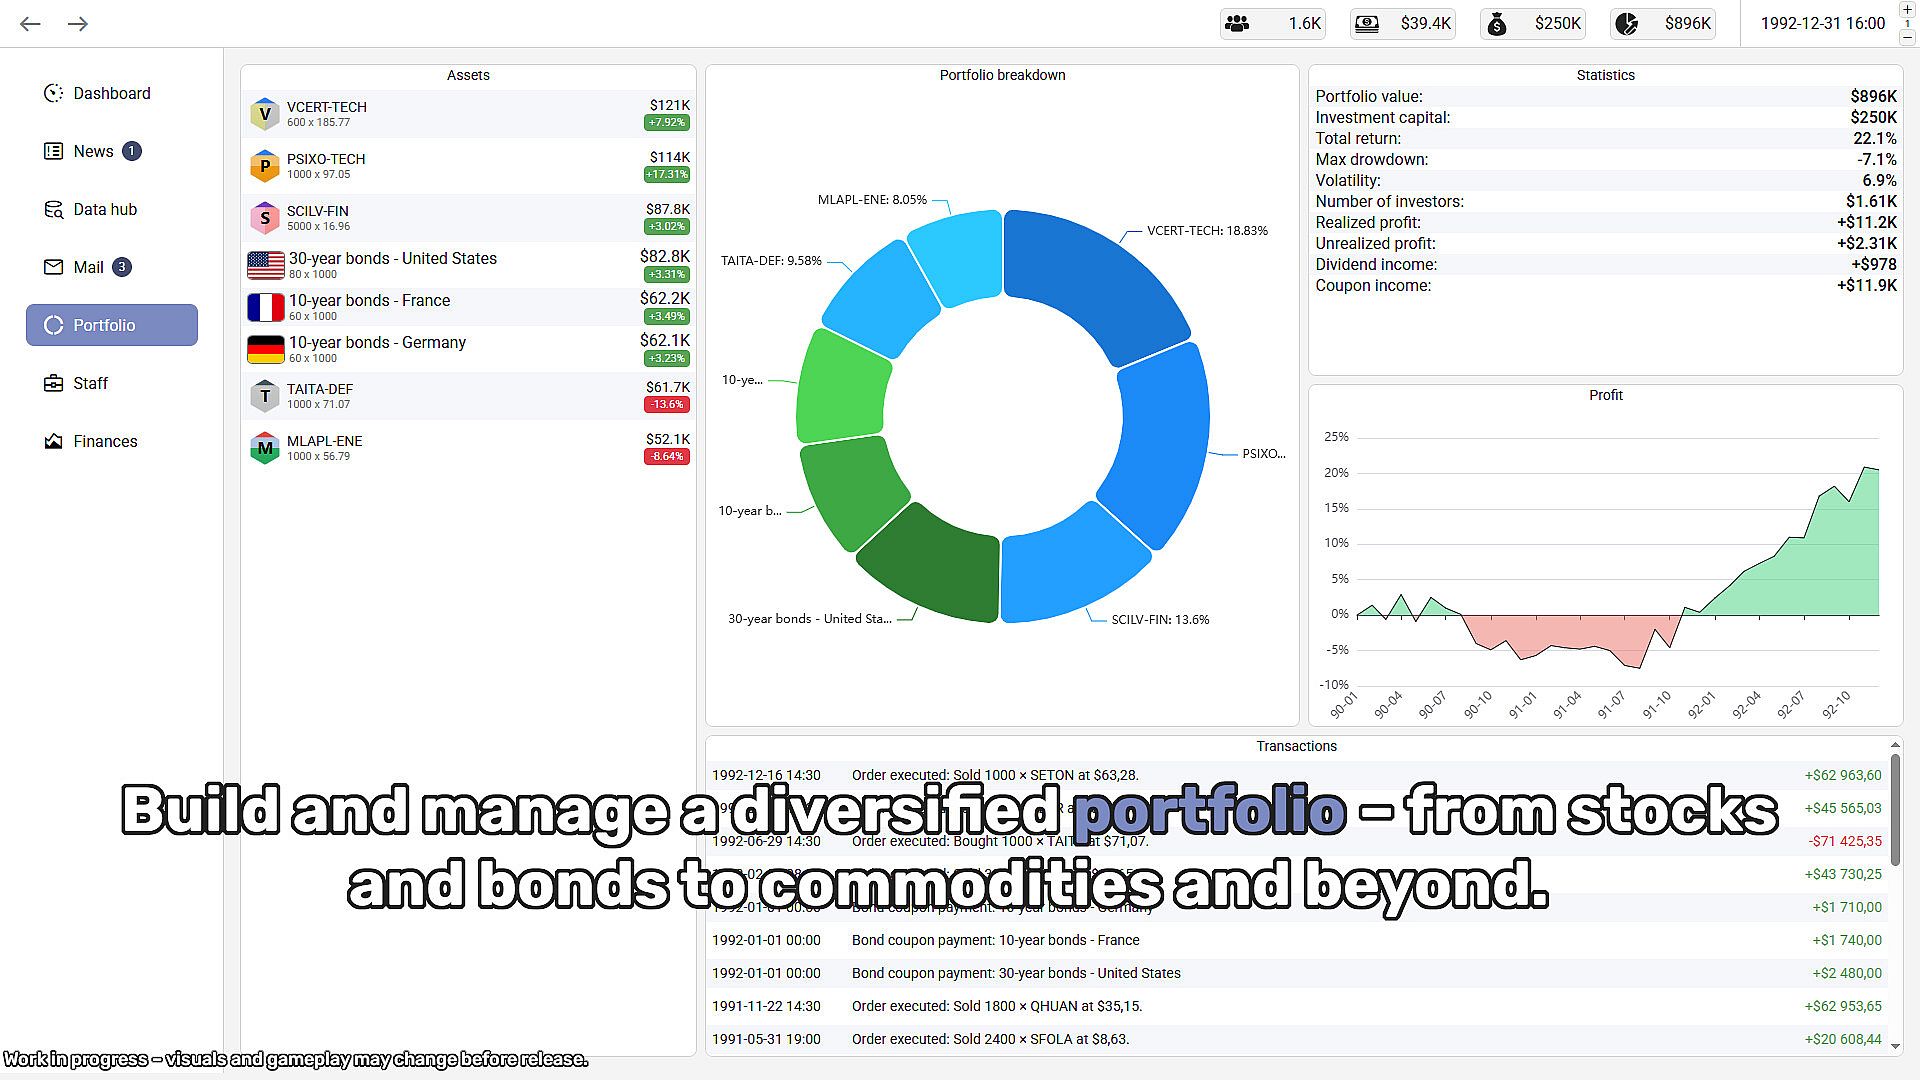The height and width of the screenshot is (1080, 1920).
Task: Click the back navigation arrow
Action: 30,23
